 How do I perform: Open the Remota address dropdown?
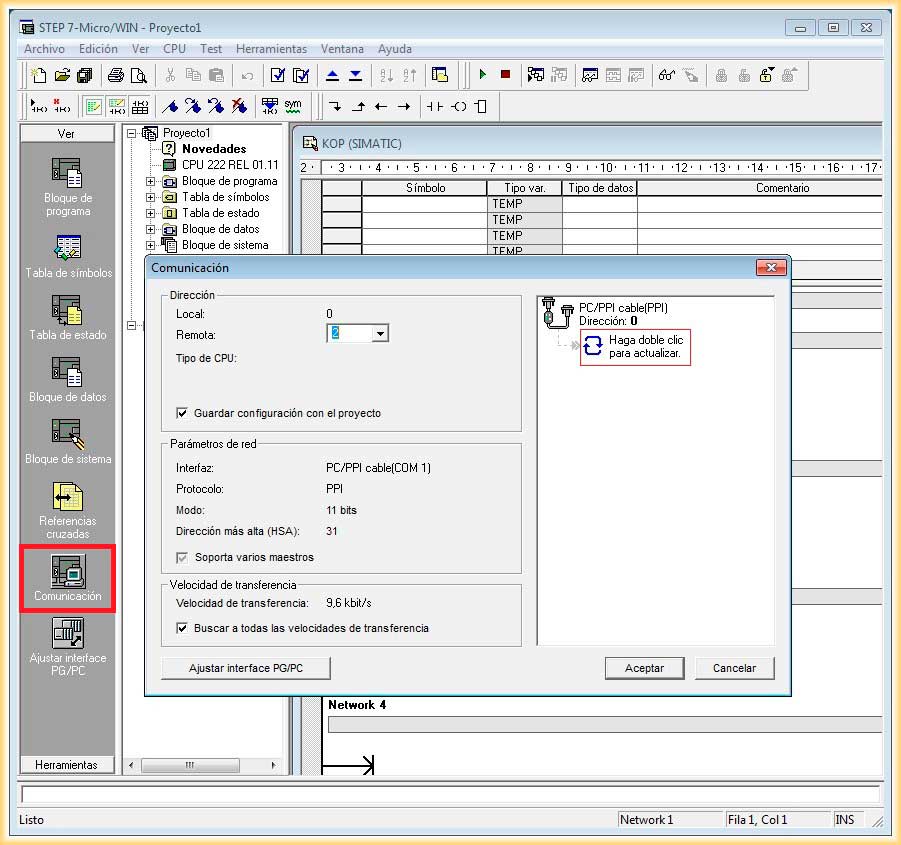tap(379, 334)
